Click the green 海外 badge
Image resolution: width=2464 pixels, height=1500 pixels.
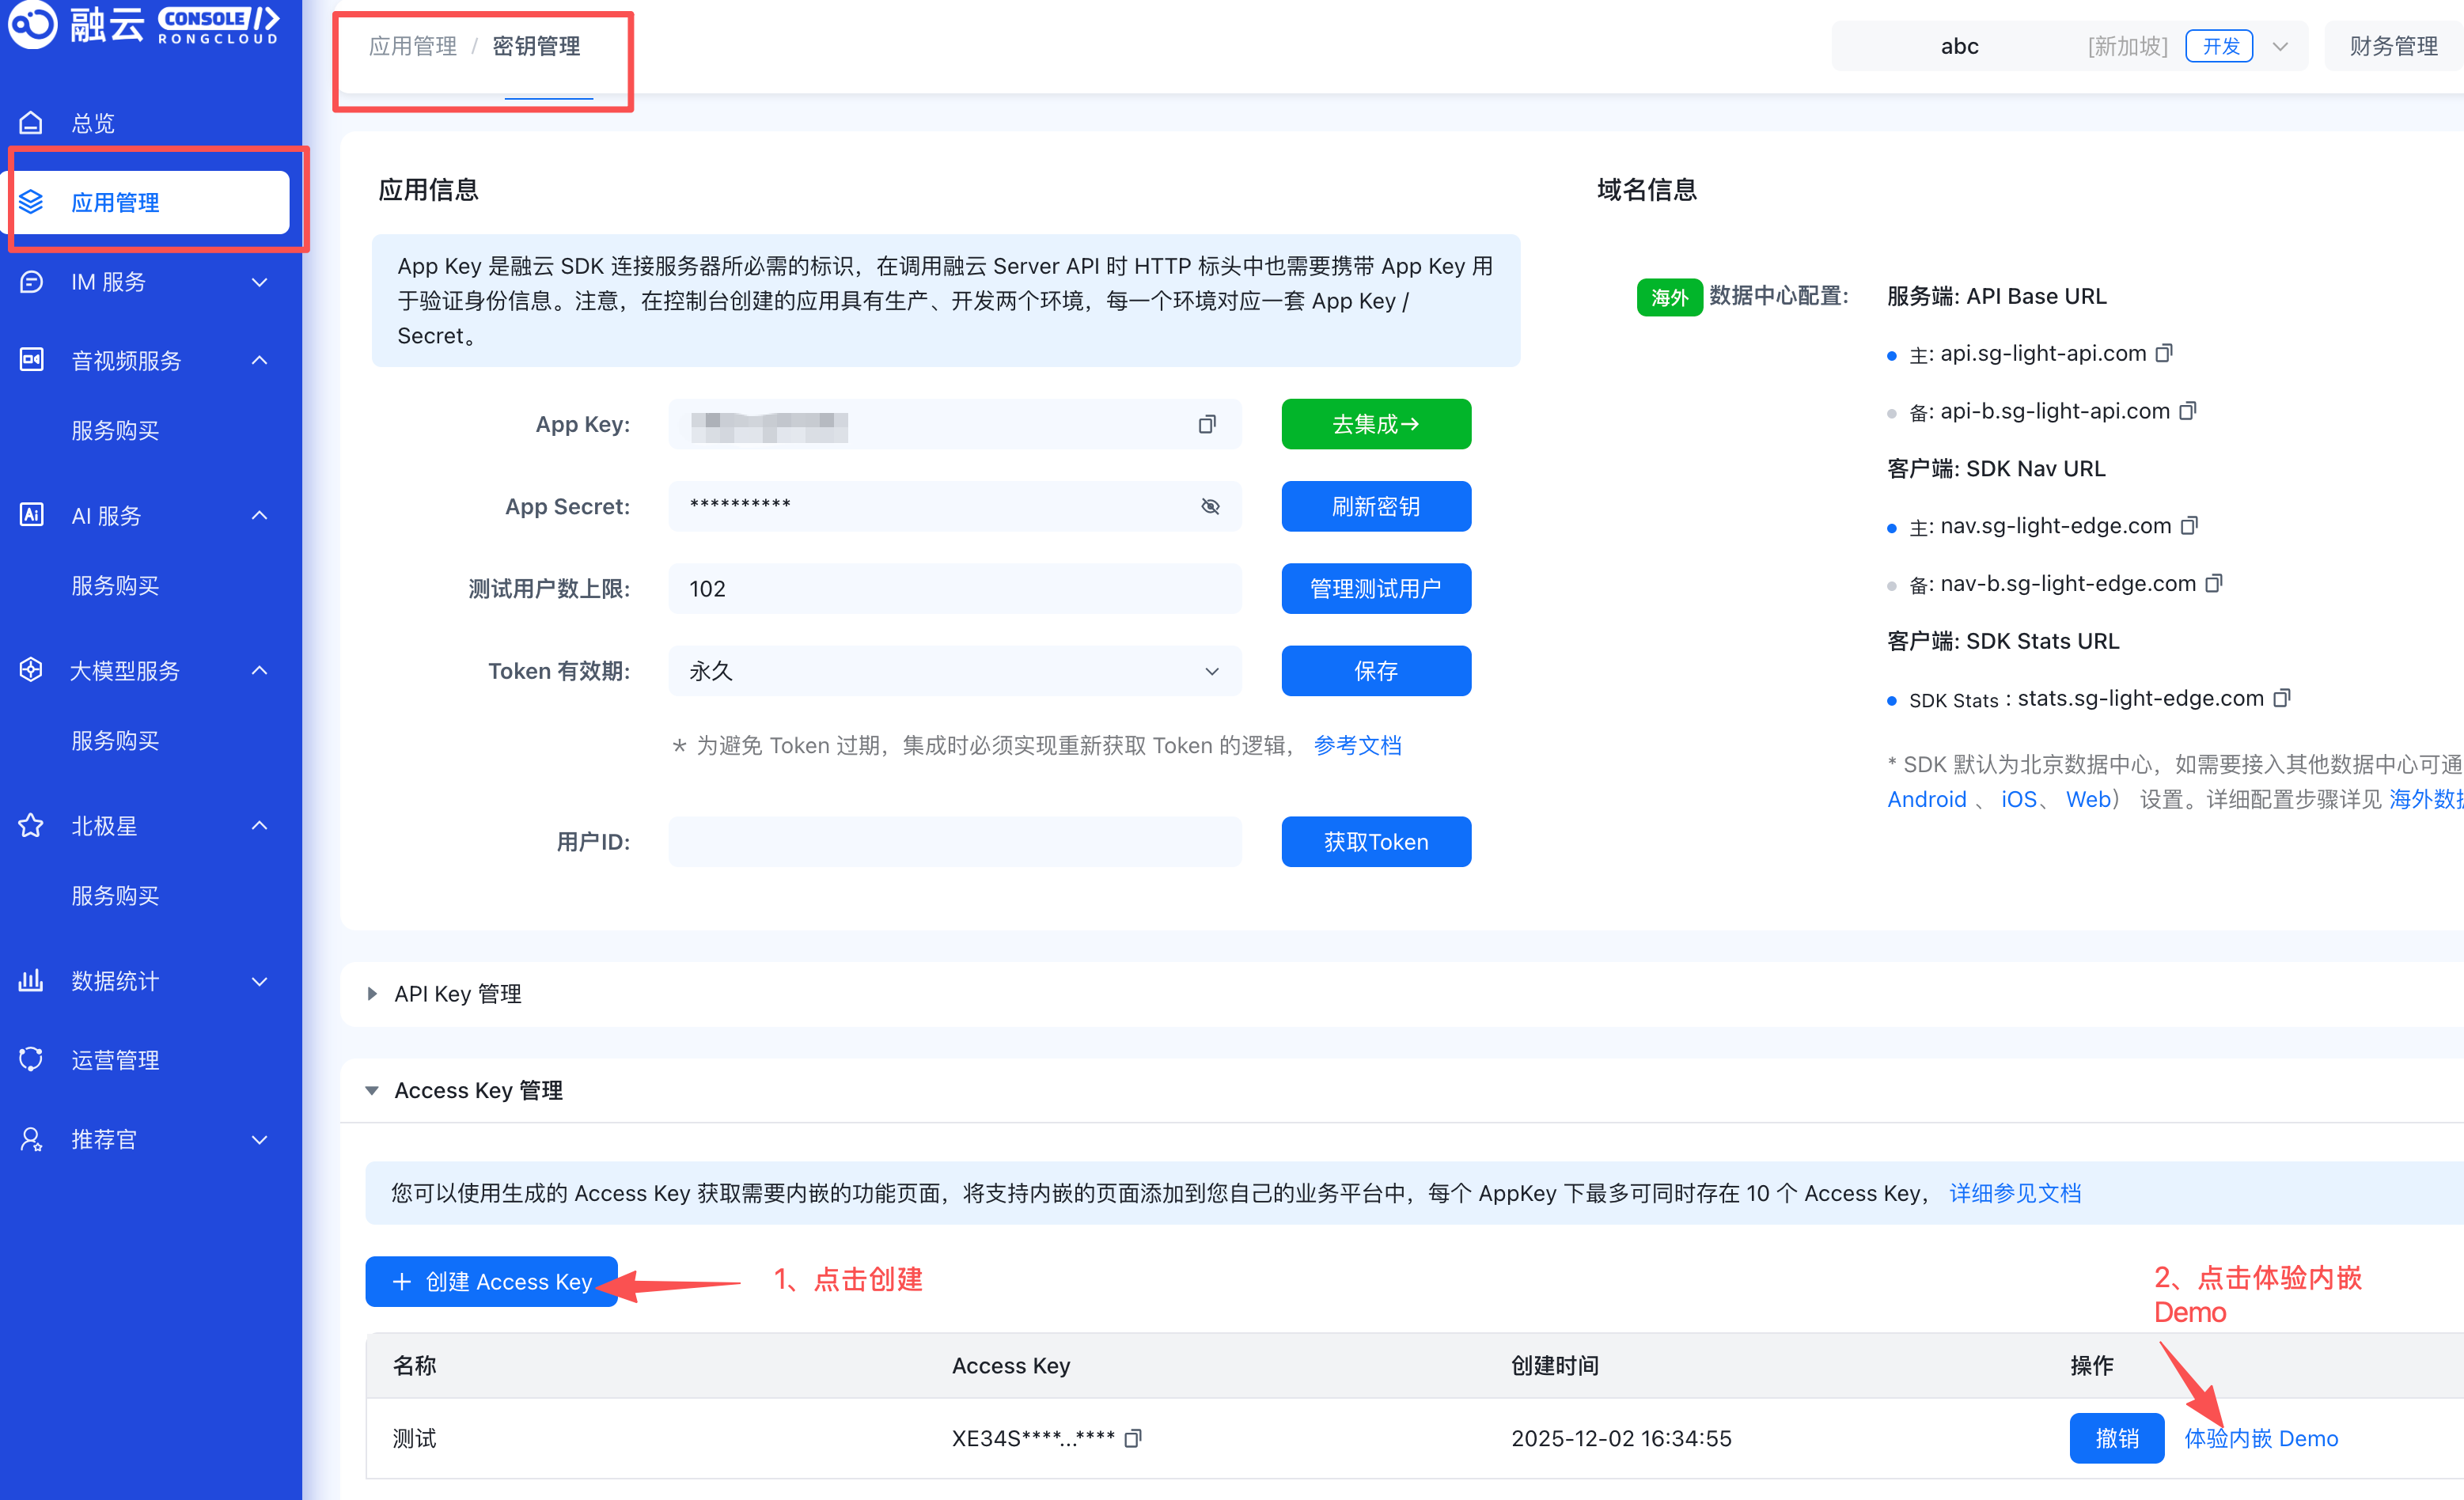click(1669, 297)
